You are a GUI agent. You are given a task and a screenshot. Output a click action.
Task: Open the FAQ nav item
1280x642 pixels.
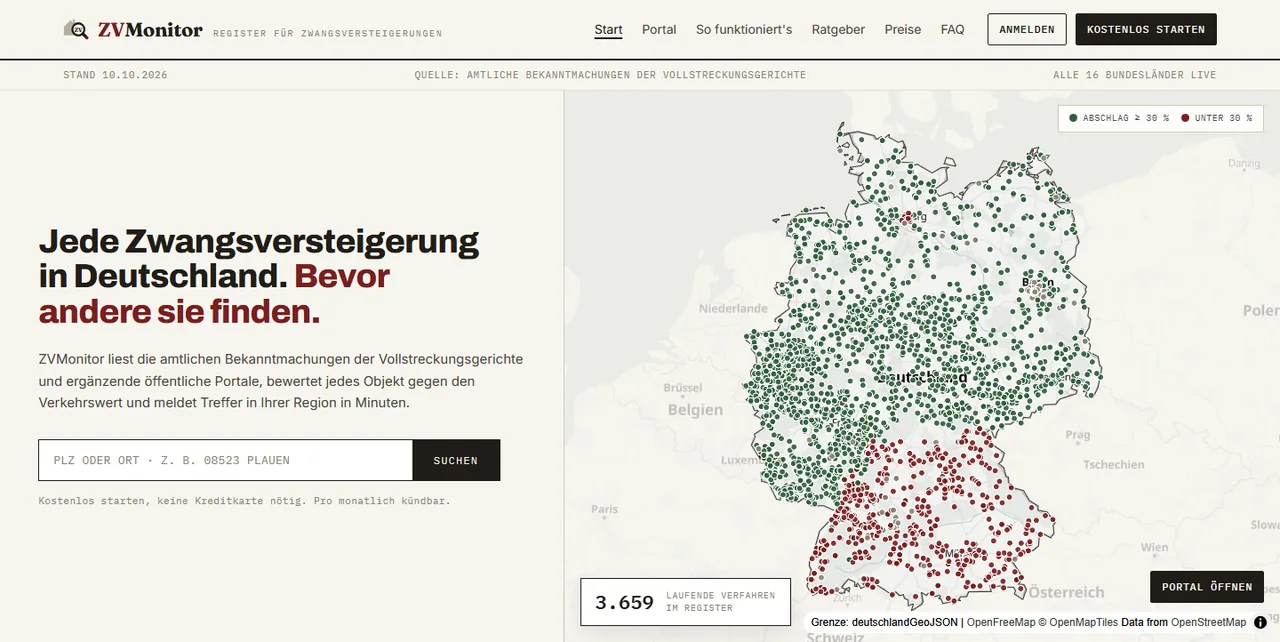[x=953, y=30]
